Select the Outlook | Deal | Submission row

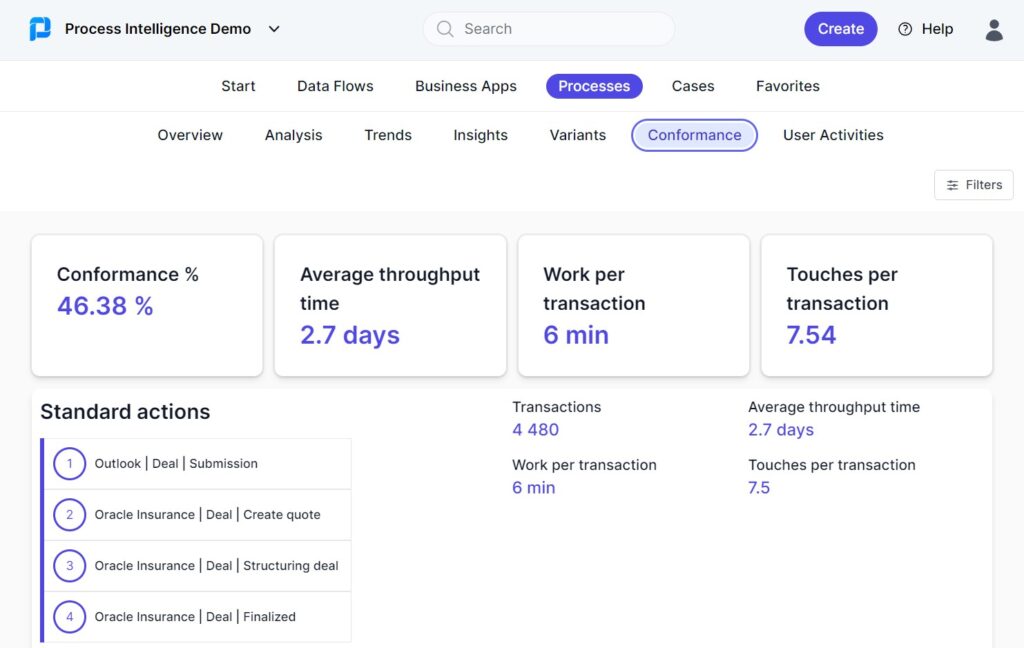pos(196,464)
